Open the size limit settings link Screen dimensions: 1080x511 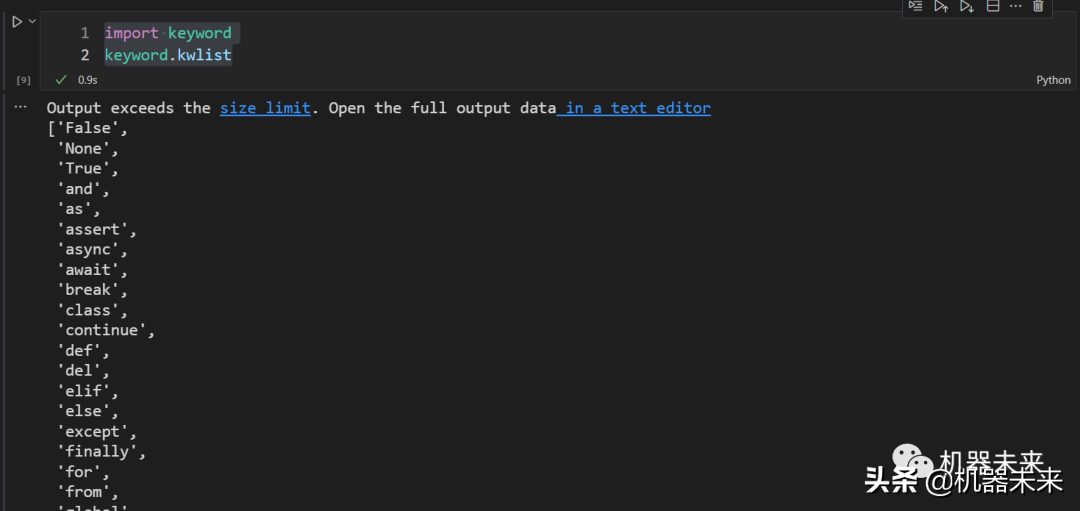coord(265,108)
